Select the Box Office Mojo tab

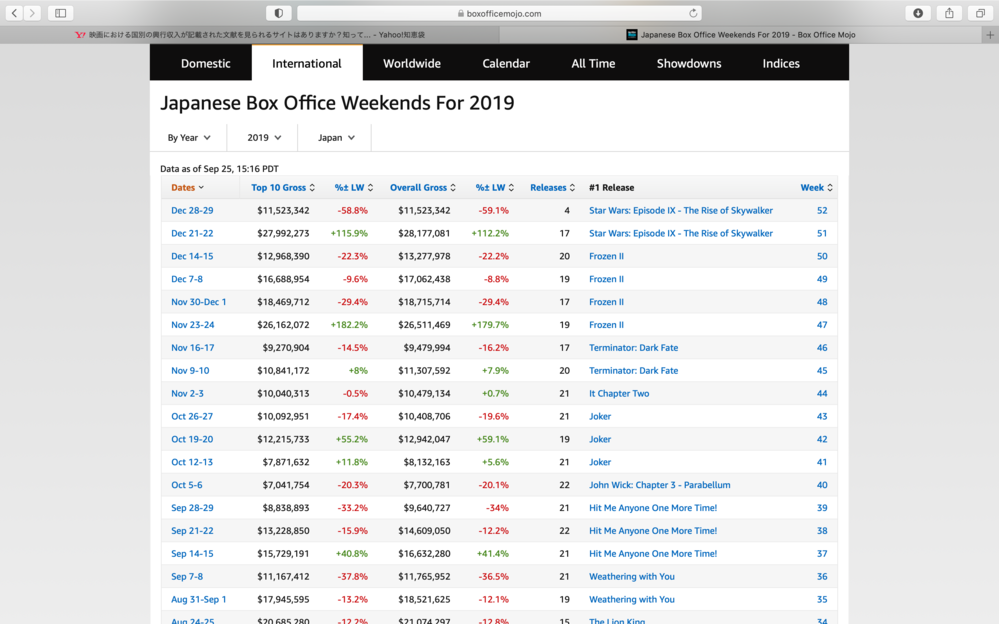tap(741, 35)
